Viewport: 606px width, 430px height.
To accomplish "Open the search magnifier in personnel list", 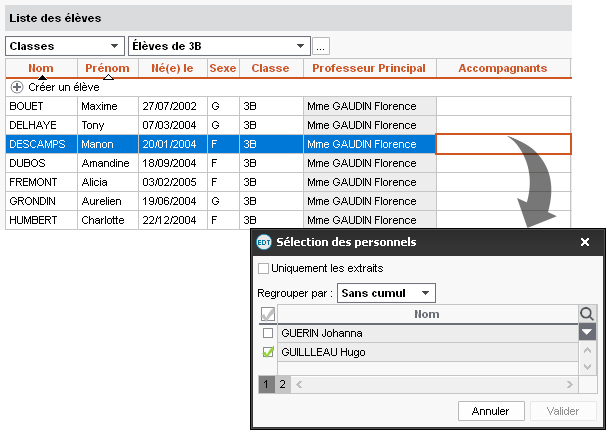I will (587, 314).
